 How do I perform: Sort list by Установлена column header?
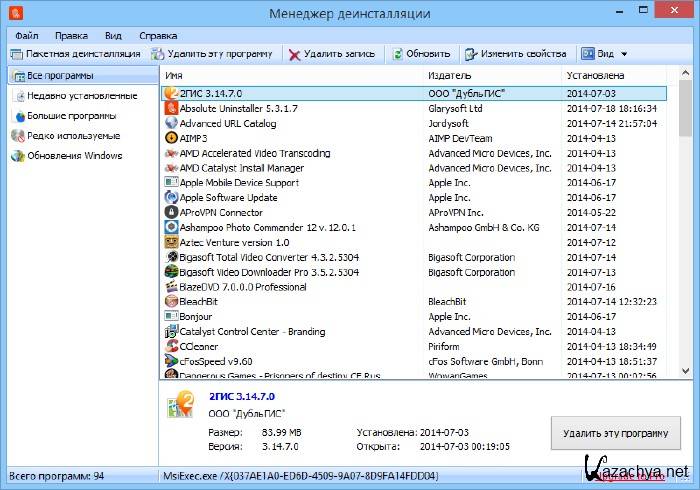coord(596,76)
